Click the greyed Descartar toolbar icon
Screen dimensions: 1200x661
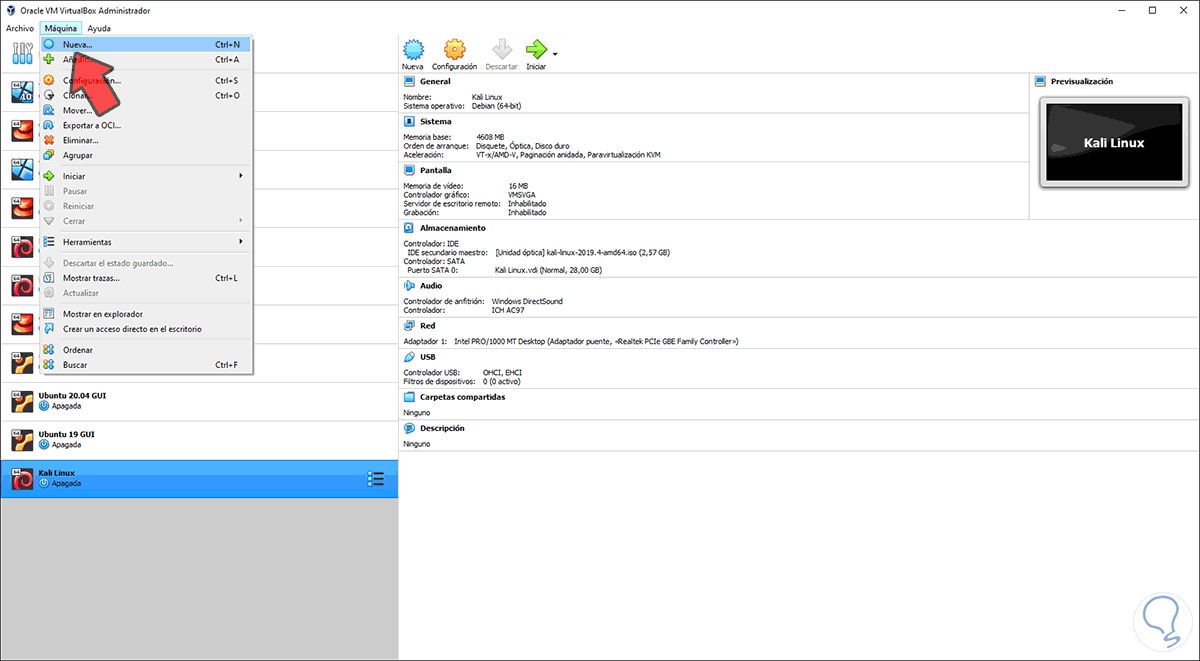(501, 49)
